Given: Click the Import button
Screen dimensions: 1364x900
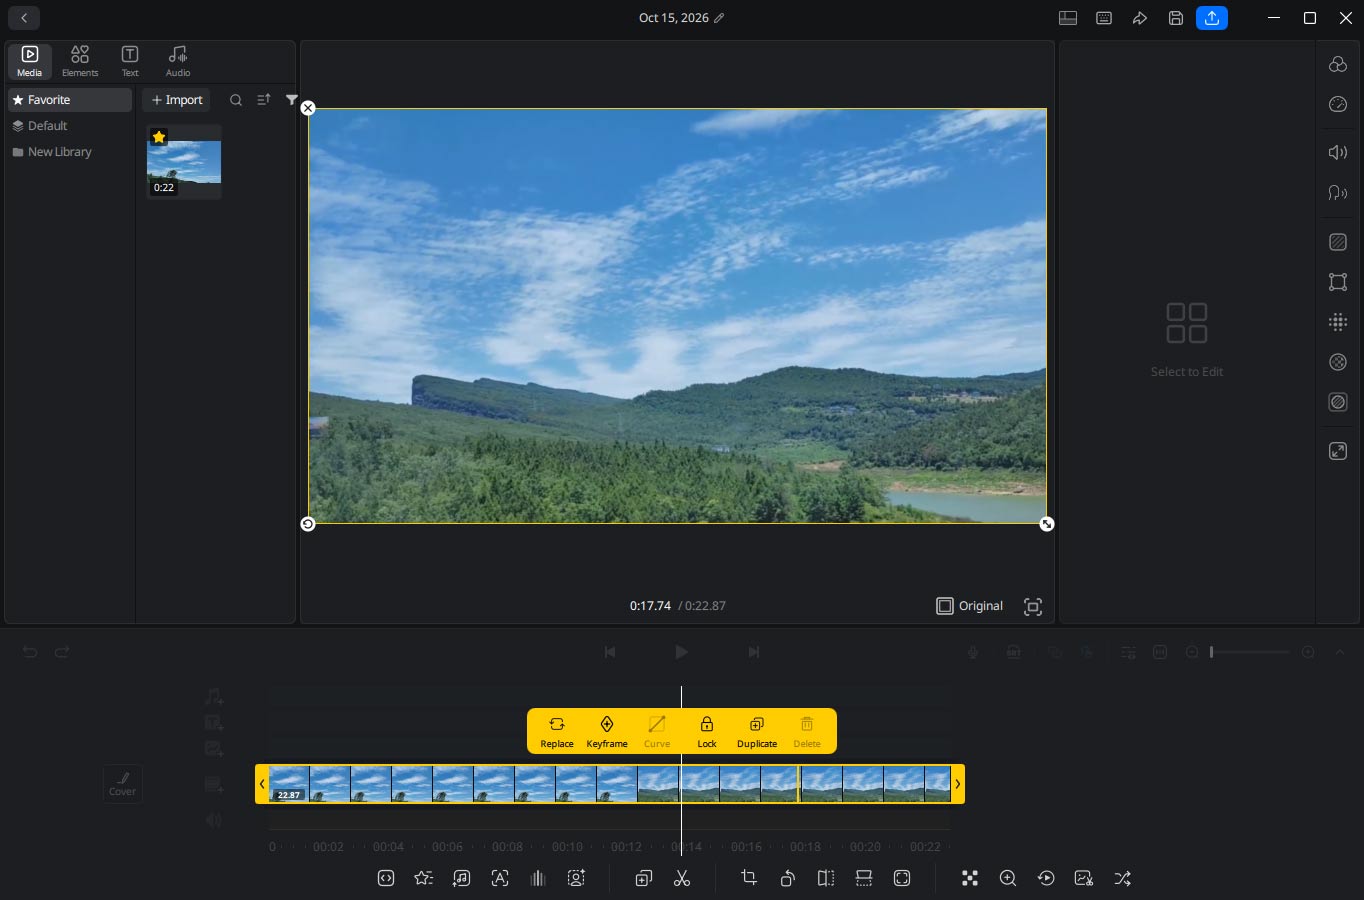Looking at the screenshot, I should [177, 100].
